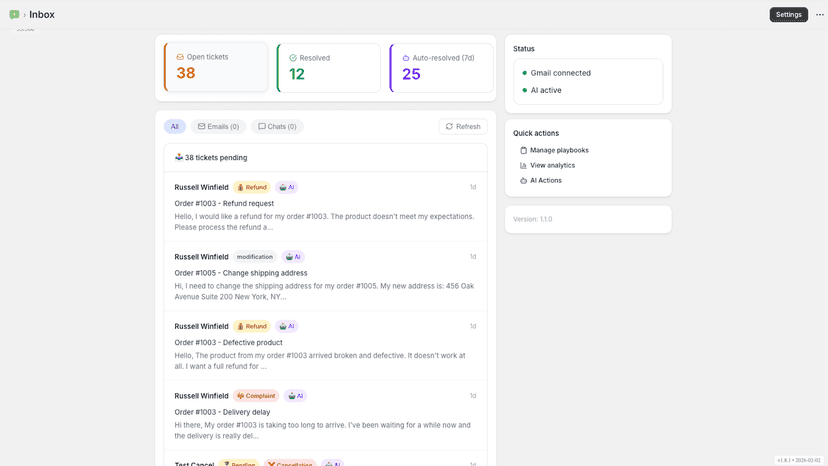Screen dimensions: 828x466
Task: Click the refresh arrows icon
Action: click(449, 126)
